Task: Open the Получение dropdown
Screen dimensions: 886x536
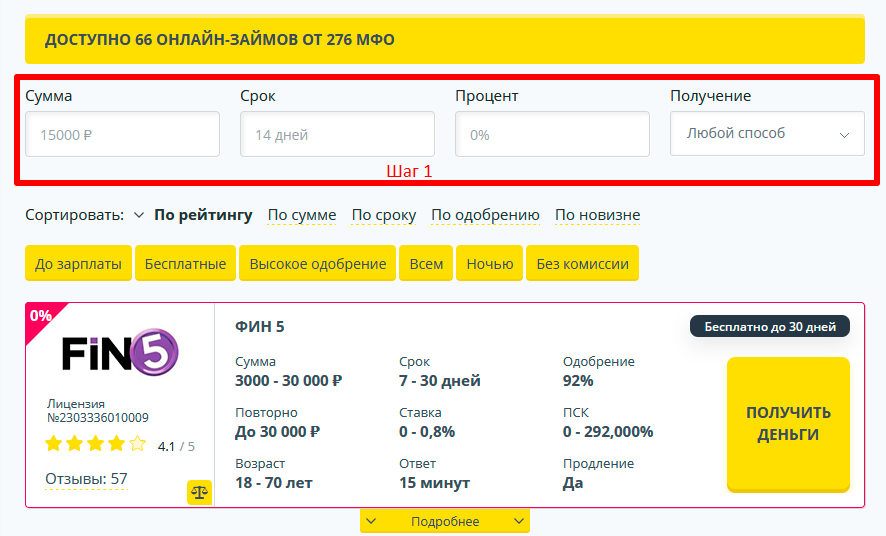Action: coord(767,134)
